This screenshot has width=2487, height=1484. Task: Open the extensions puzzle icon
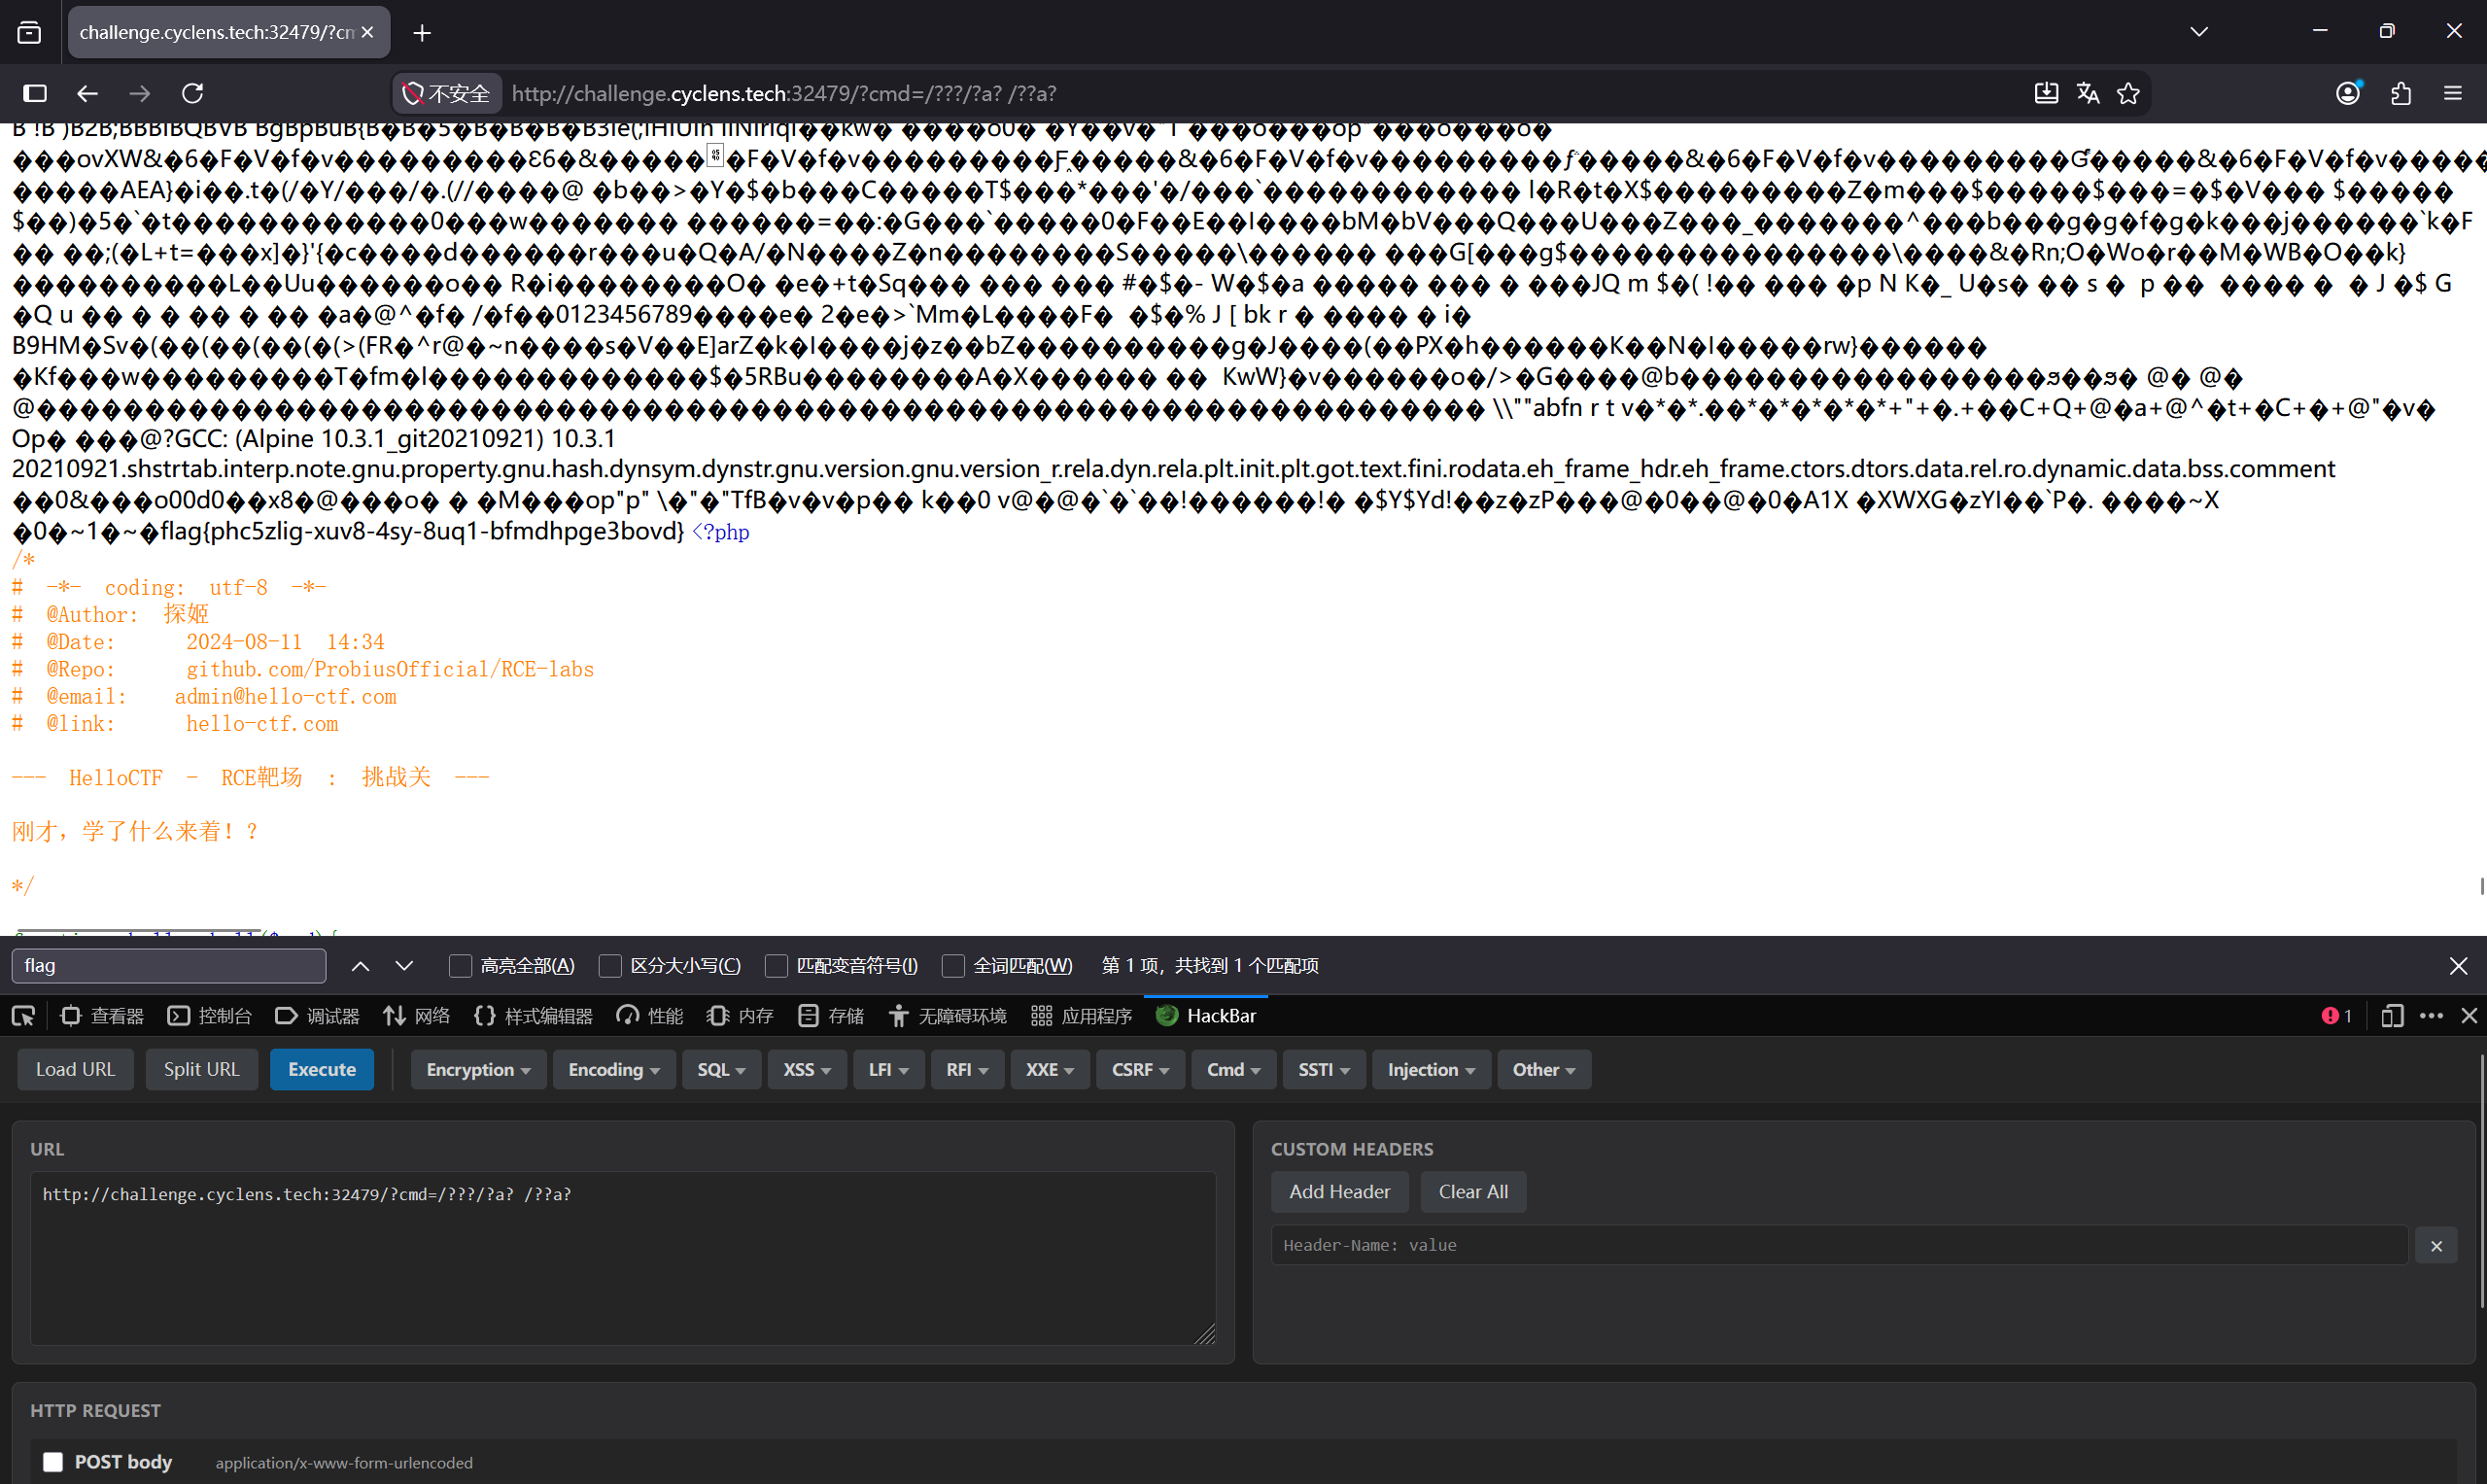[2401, 93]
